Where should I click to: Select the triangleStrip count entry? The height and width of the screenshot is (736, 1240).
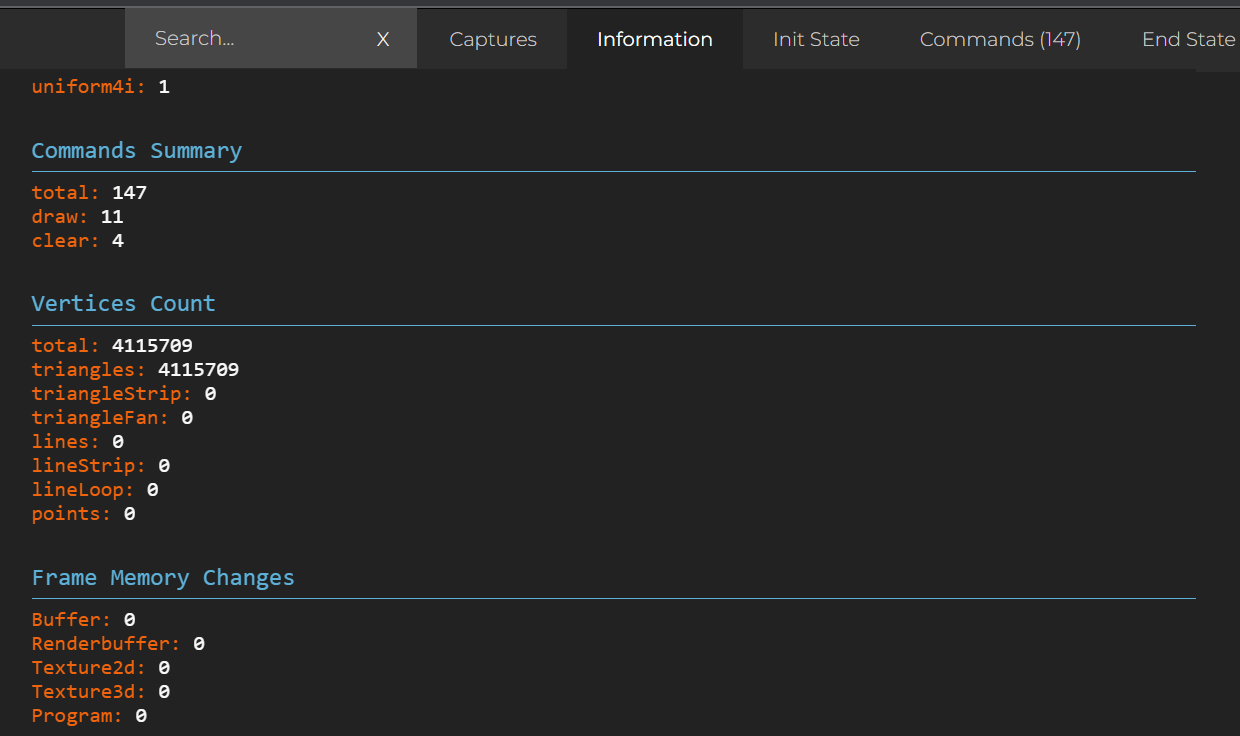(x=120, y=393)
